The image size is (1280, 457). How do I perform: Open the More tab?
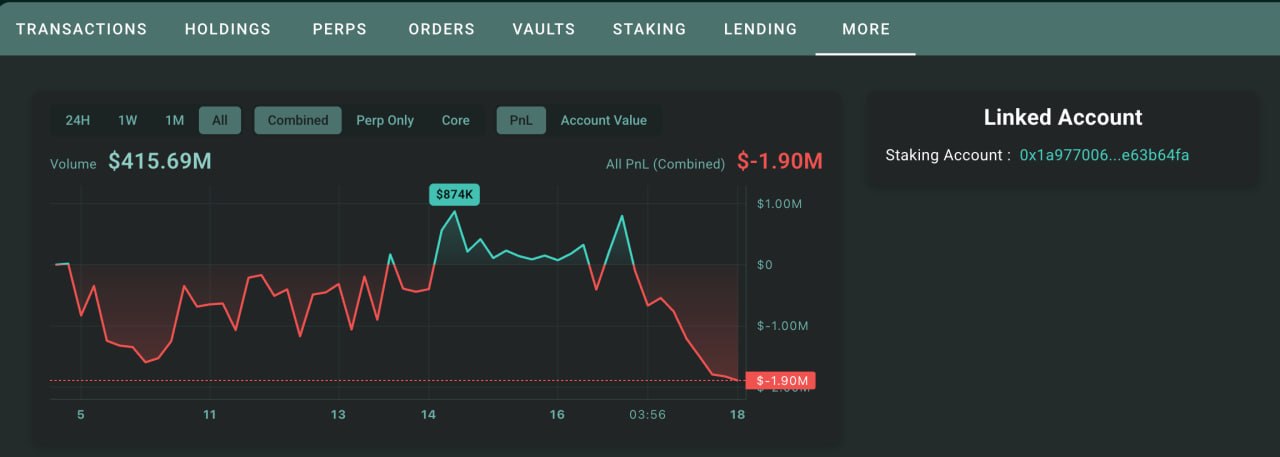pos(866,29)
